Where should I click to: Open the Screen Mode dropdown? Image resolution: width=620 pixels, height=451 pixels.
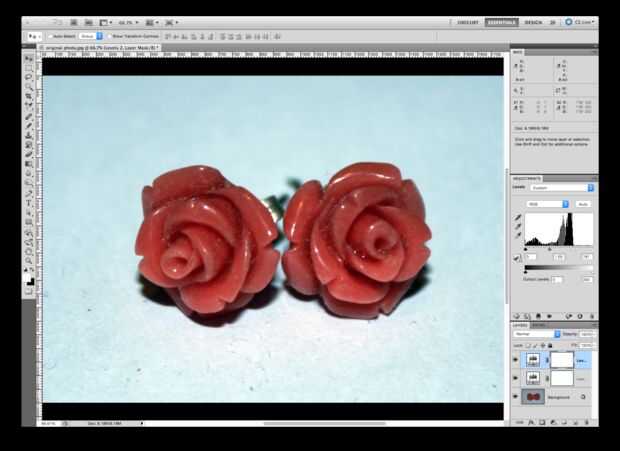[171, 23]
